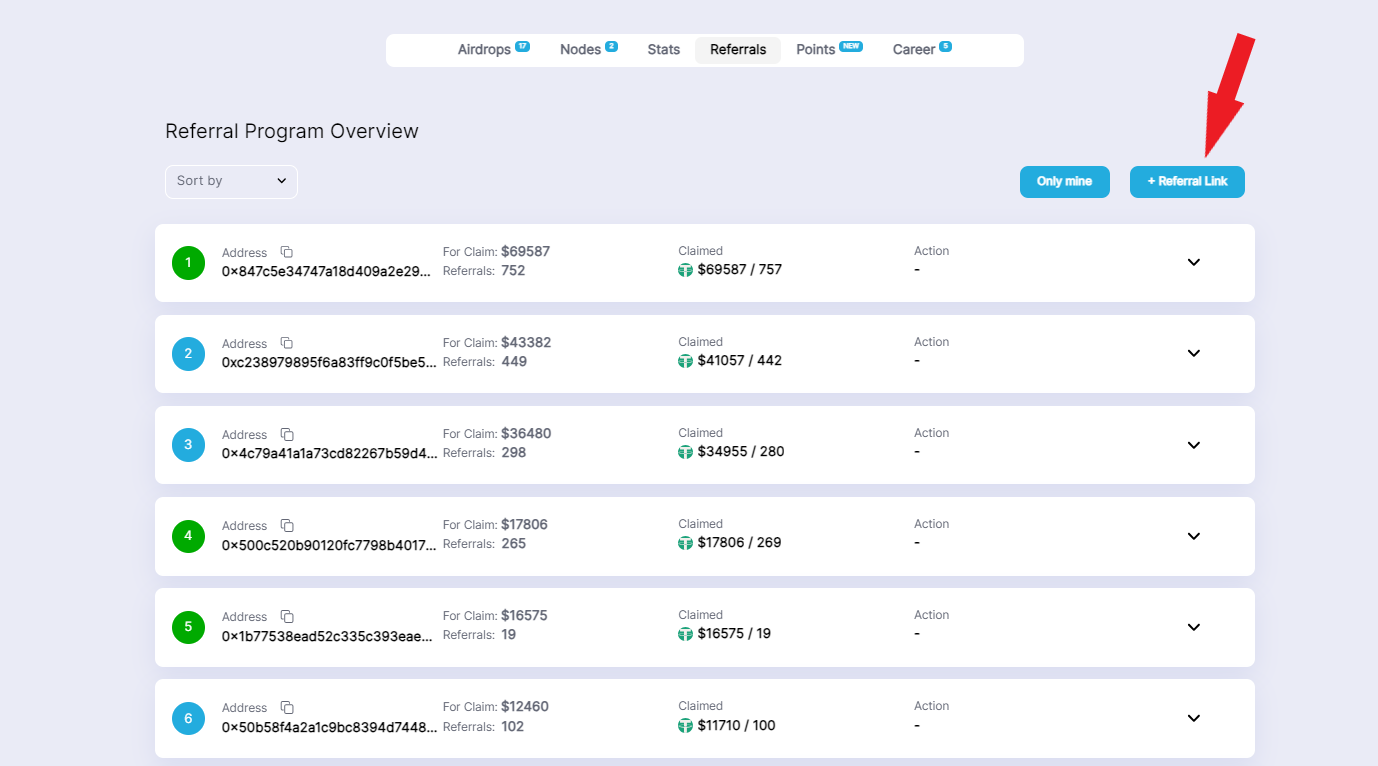The height and width of the screenshot is (766, 1378).
Task: Click the claimed amount $17806 / 269
Action: (x=740, y=543)
